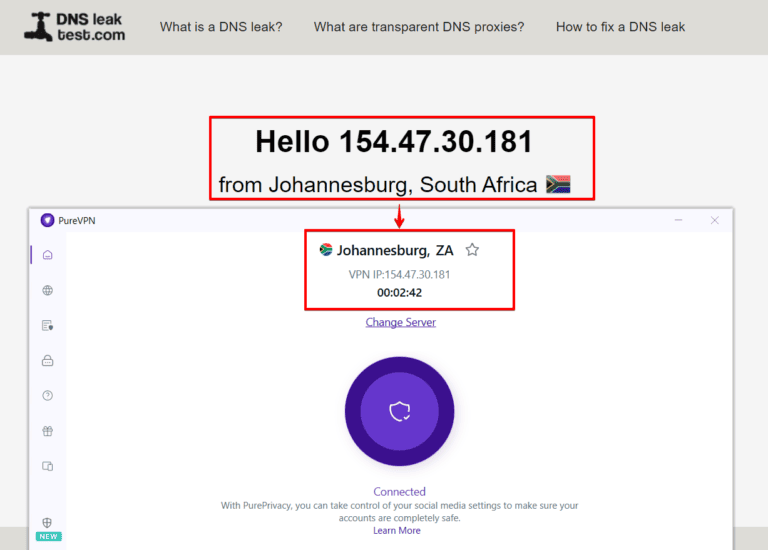Open the PureVPN home tab
768x550 pixels.
pos(47,255)
